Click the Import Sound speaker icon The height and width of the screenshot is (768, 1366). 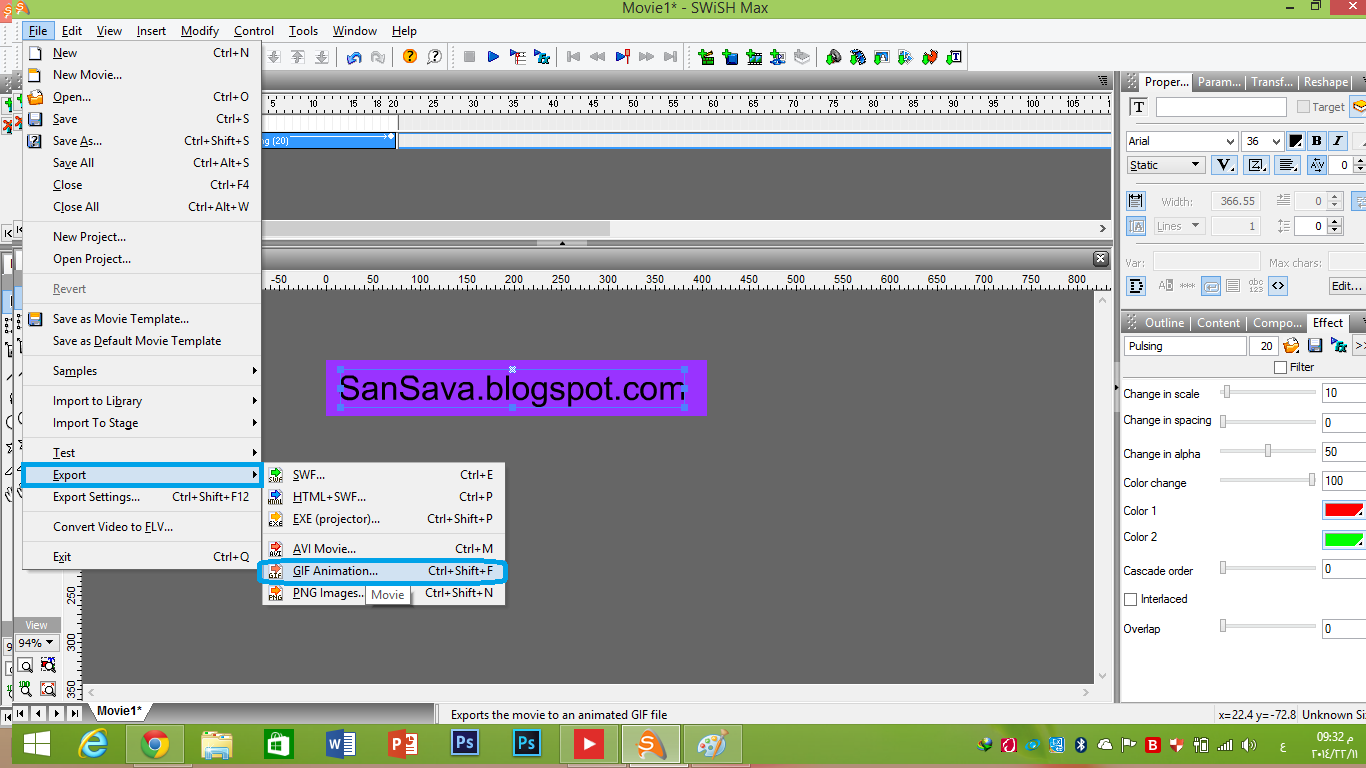coord(833,57)
